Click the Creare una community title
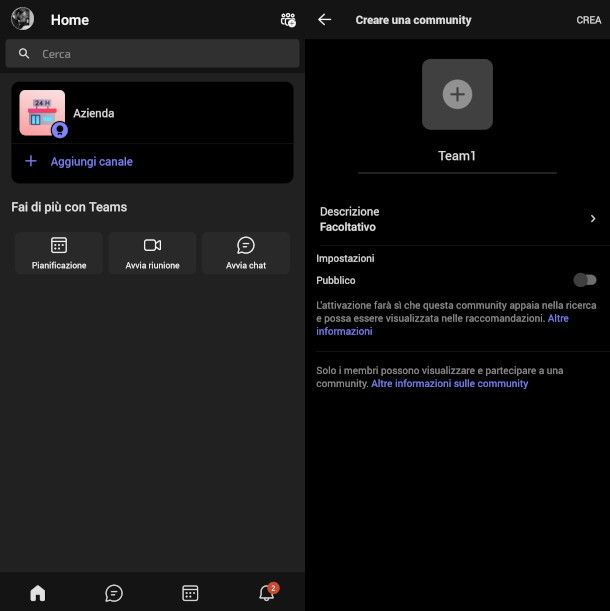610x611 pixels. [x=413, y=20]
